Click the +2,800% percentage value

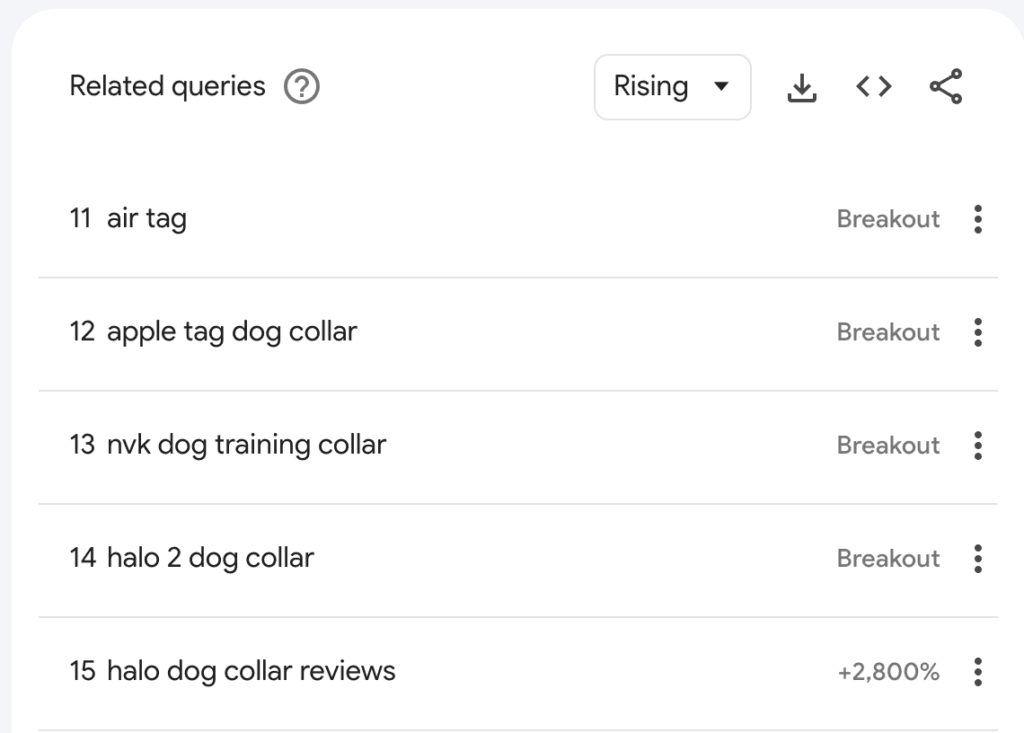click(889, 672)
